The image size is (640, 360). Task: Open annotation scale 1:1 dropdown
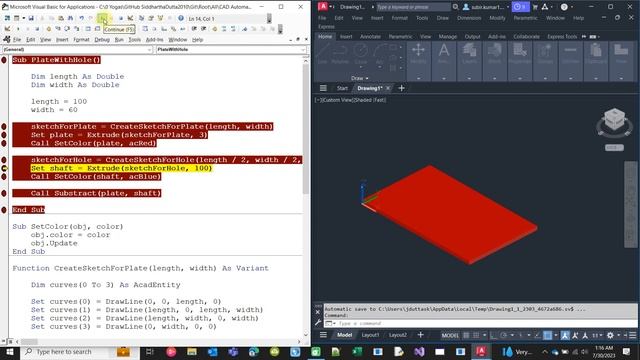(597, 335)
